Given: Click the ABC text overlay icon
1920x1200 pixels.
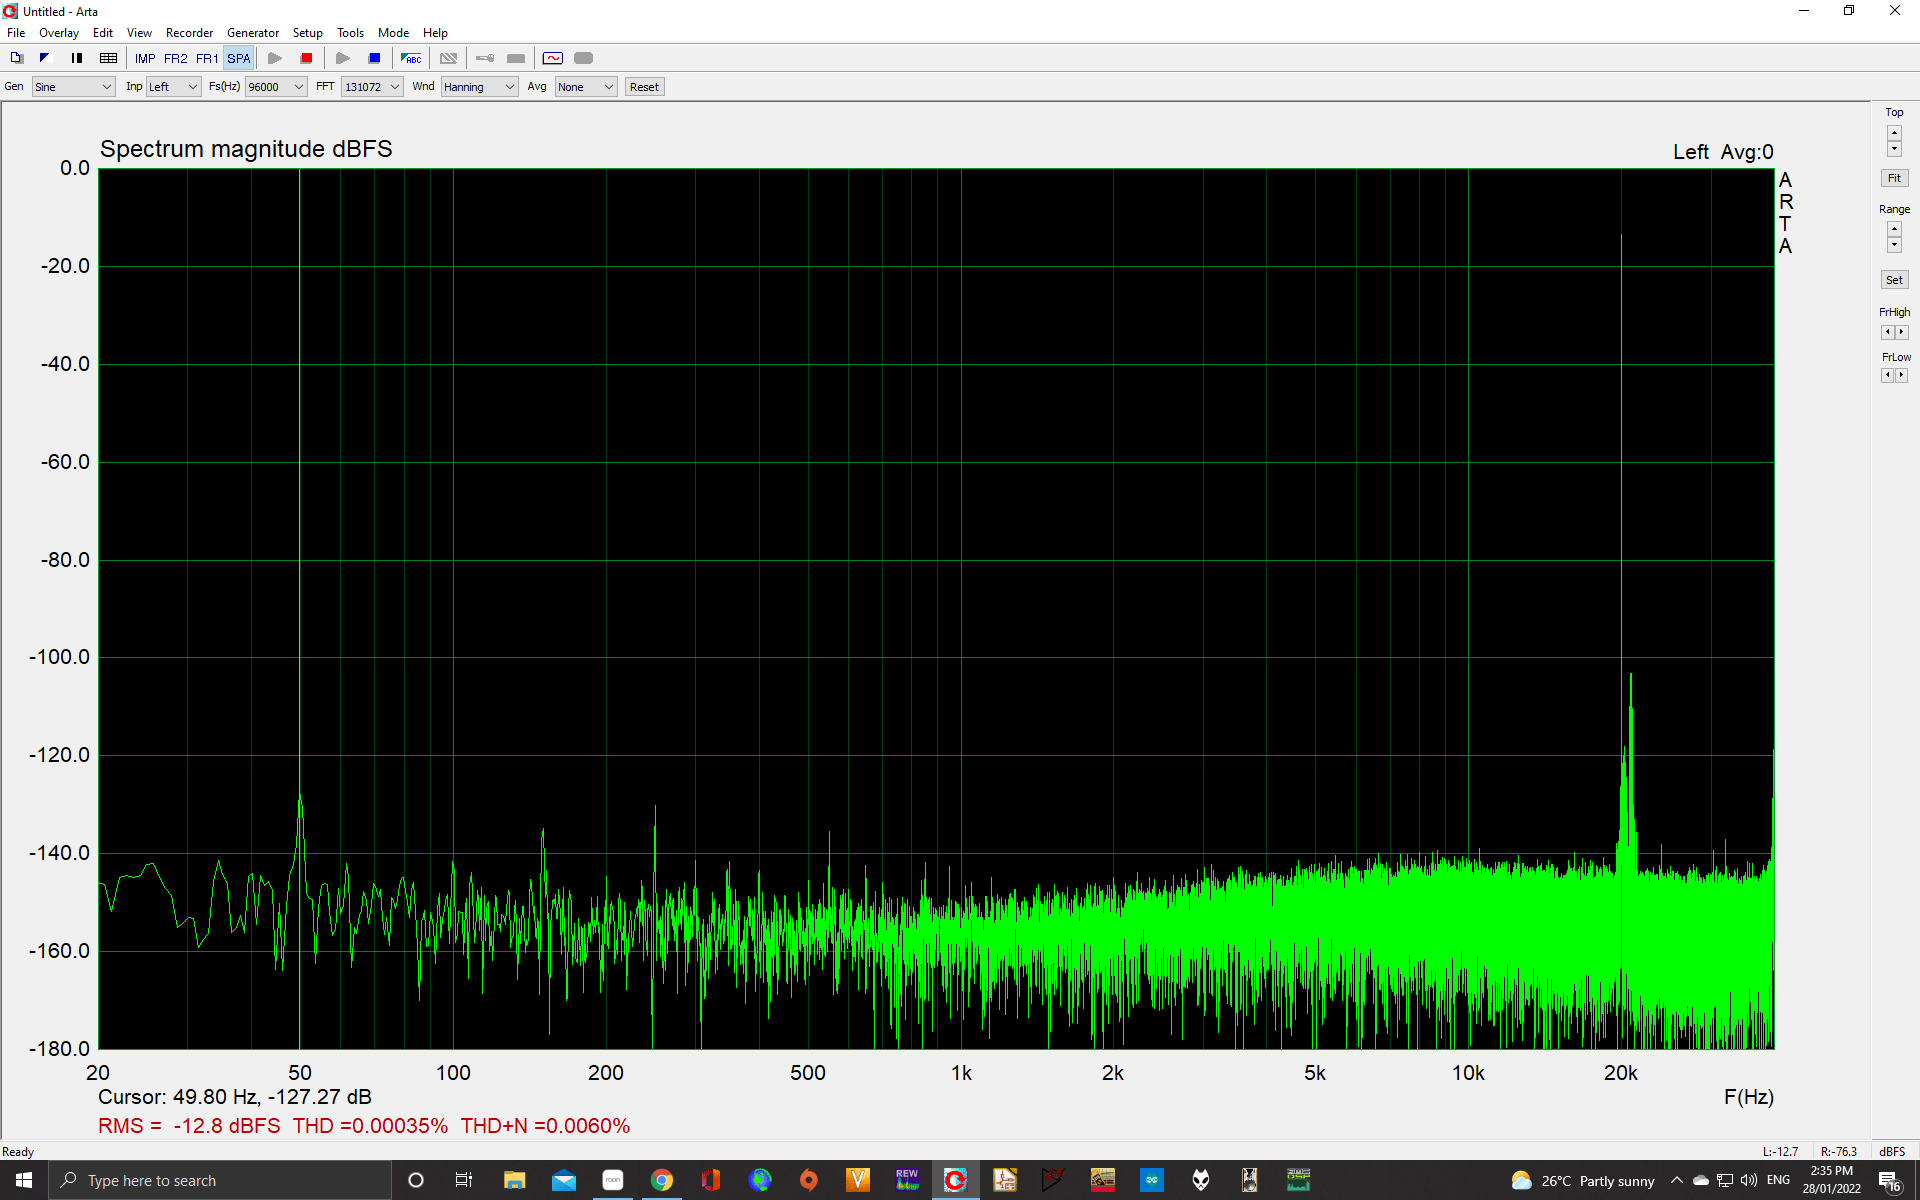Looking at the screenshot, I should click(411, 58).
